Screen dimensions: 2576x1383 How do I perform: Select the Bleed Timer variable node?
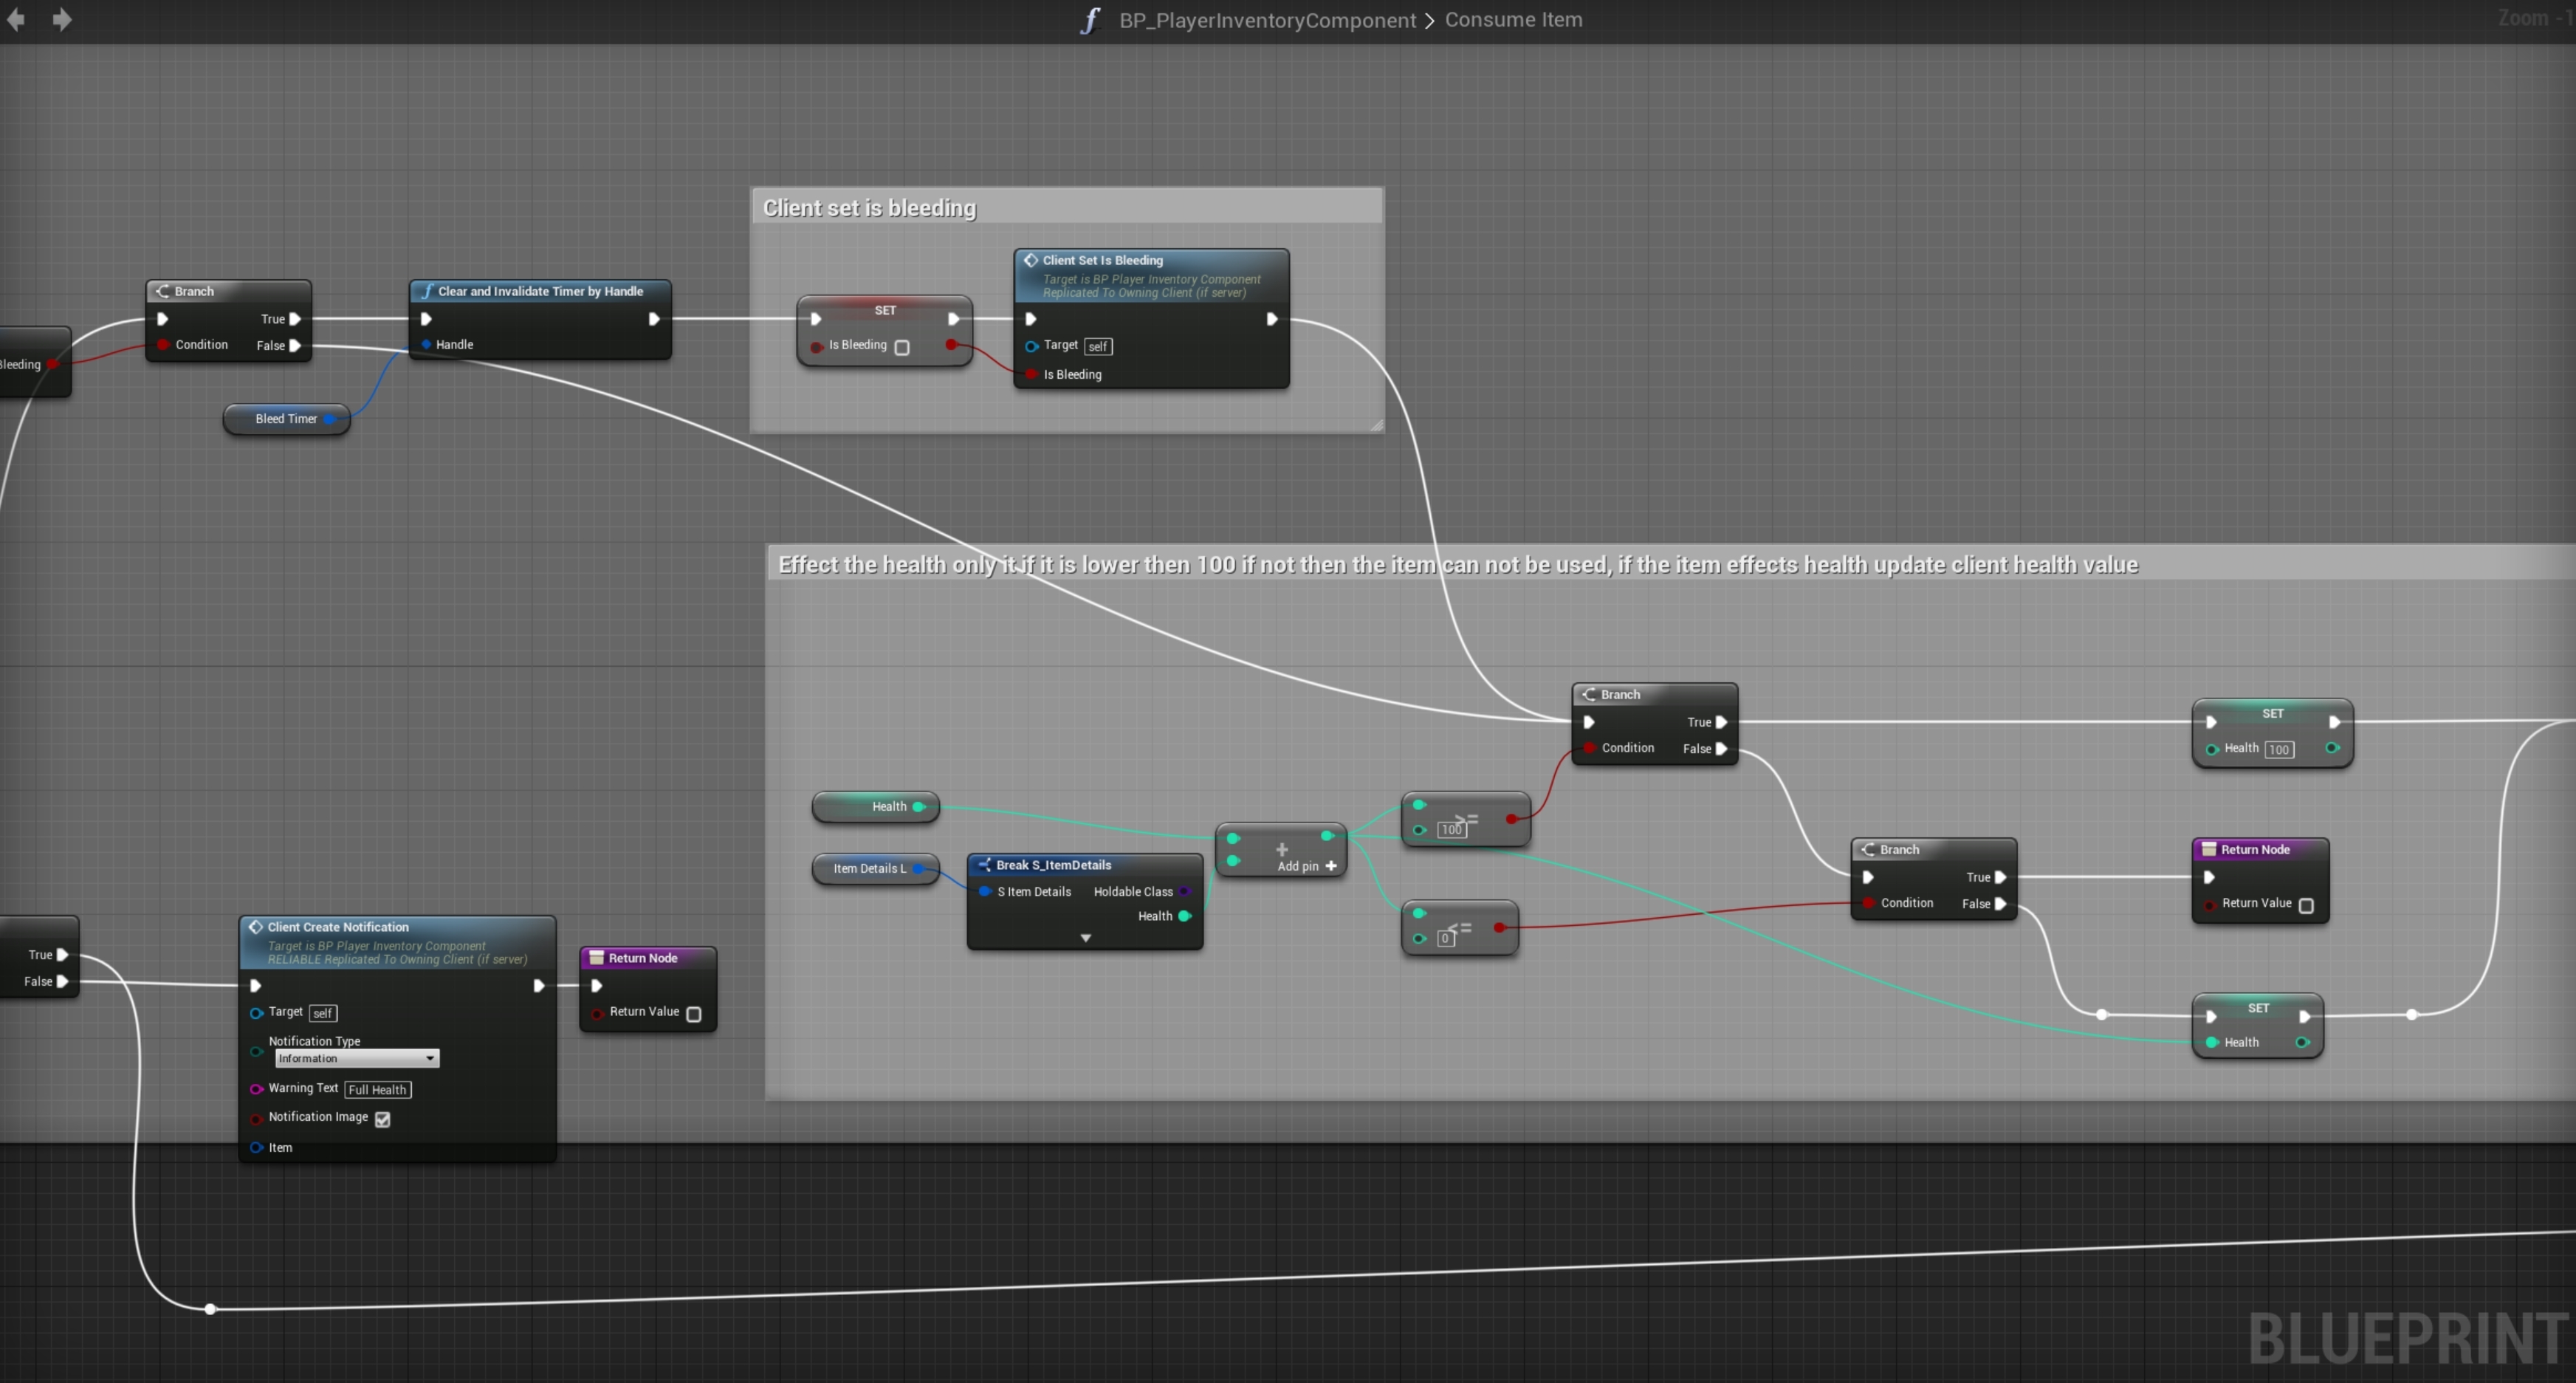coord(285,419)
